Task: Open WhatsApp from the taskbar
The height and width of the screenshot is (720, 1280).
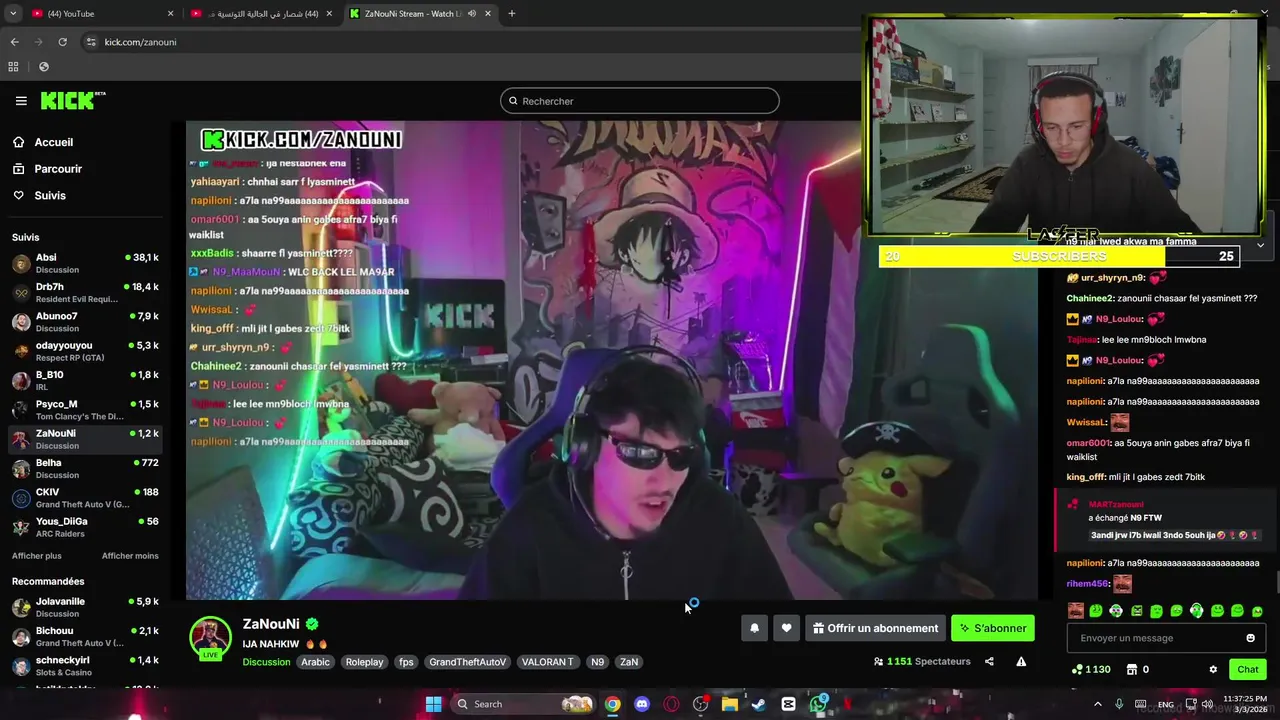Action: pos(818,704)
